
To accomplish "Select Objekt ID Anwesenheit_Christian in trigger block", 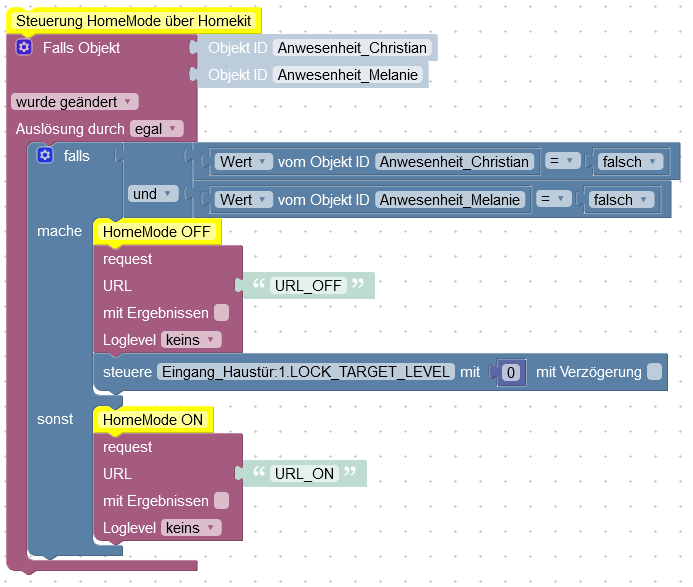I will (x=352, y=48).
